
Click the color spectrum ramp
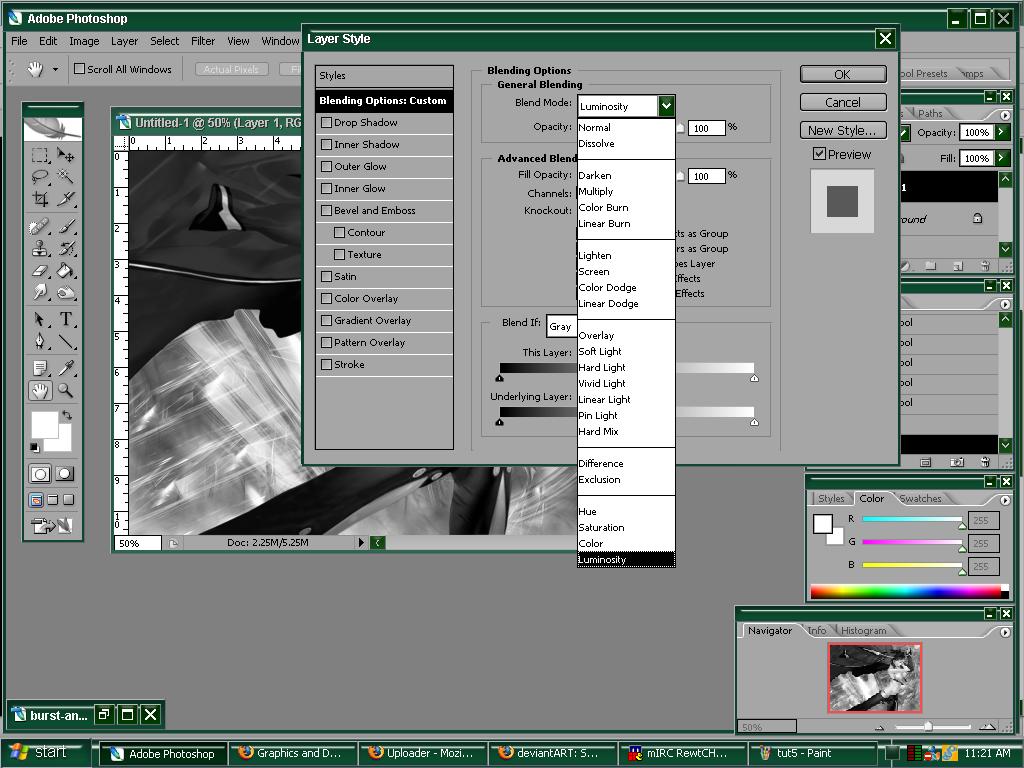point(909,592)
